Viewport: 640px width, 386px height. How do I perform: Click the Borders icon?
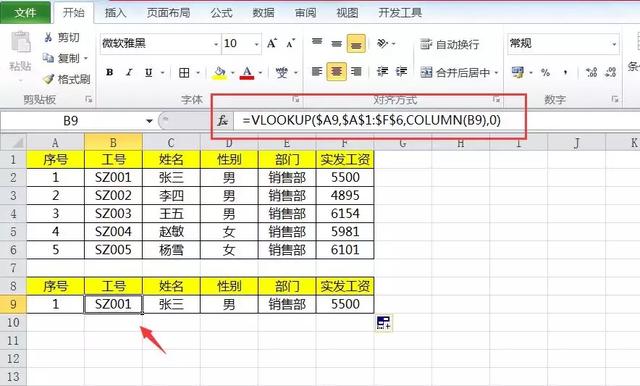[184, 73]
